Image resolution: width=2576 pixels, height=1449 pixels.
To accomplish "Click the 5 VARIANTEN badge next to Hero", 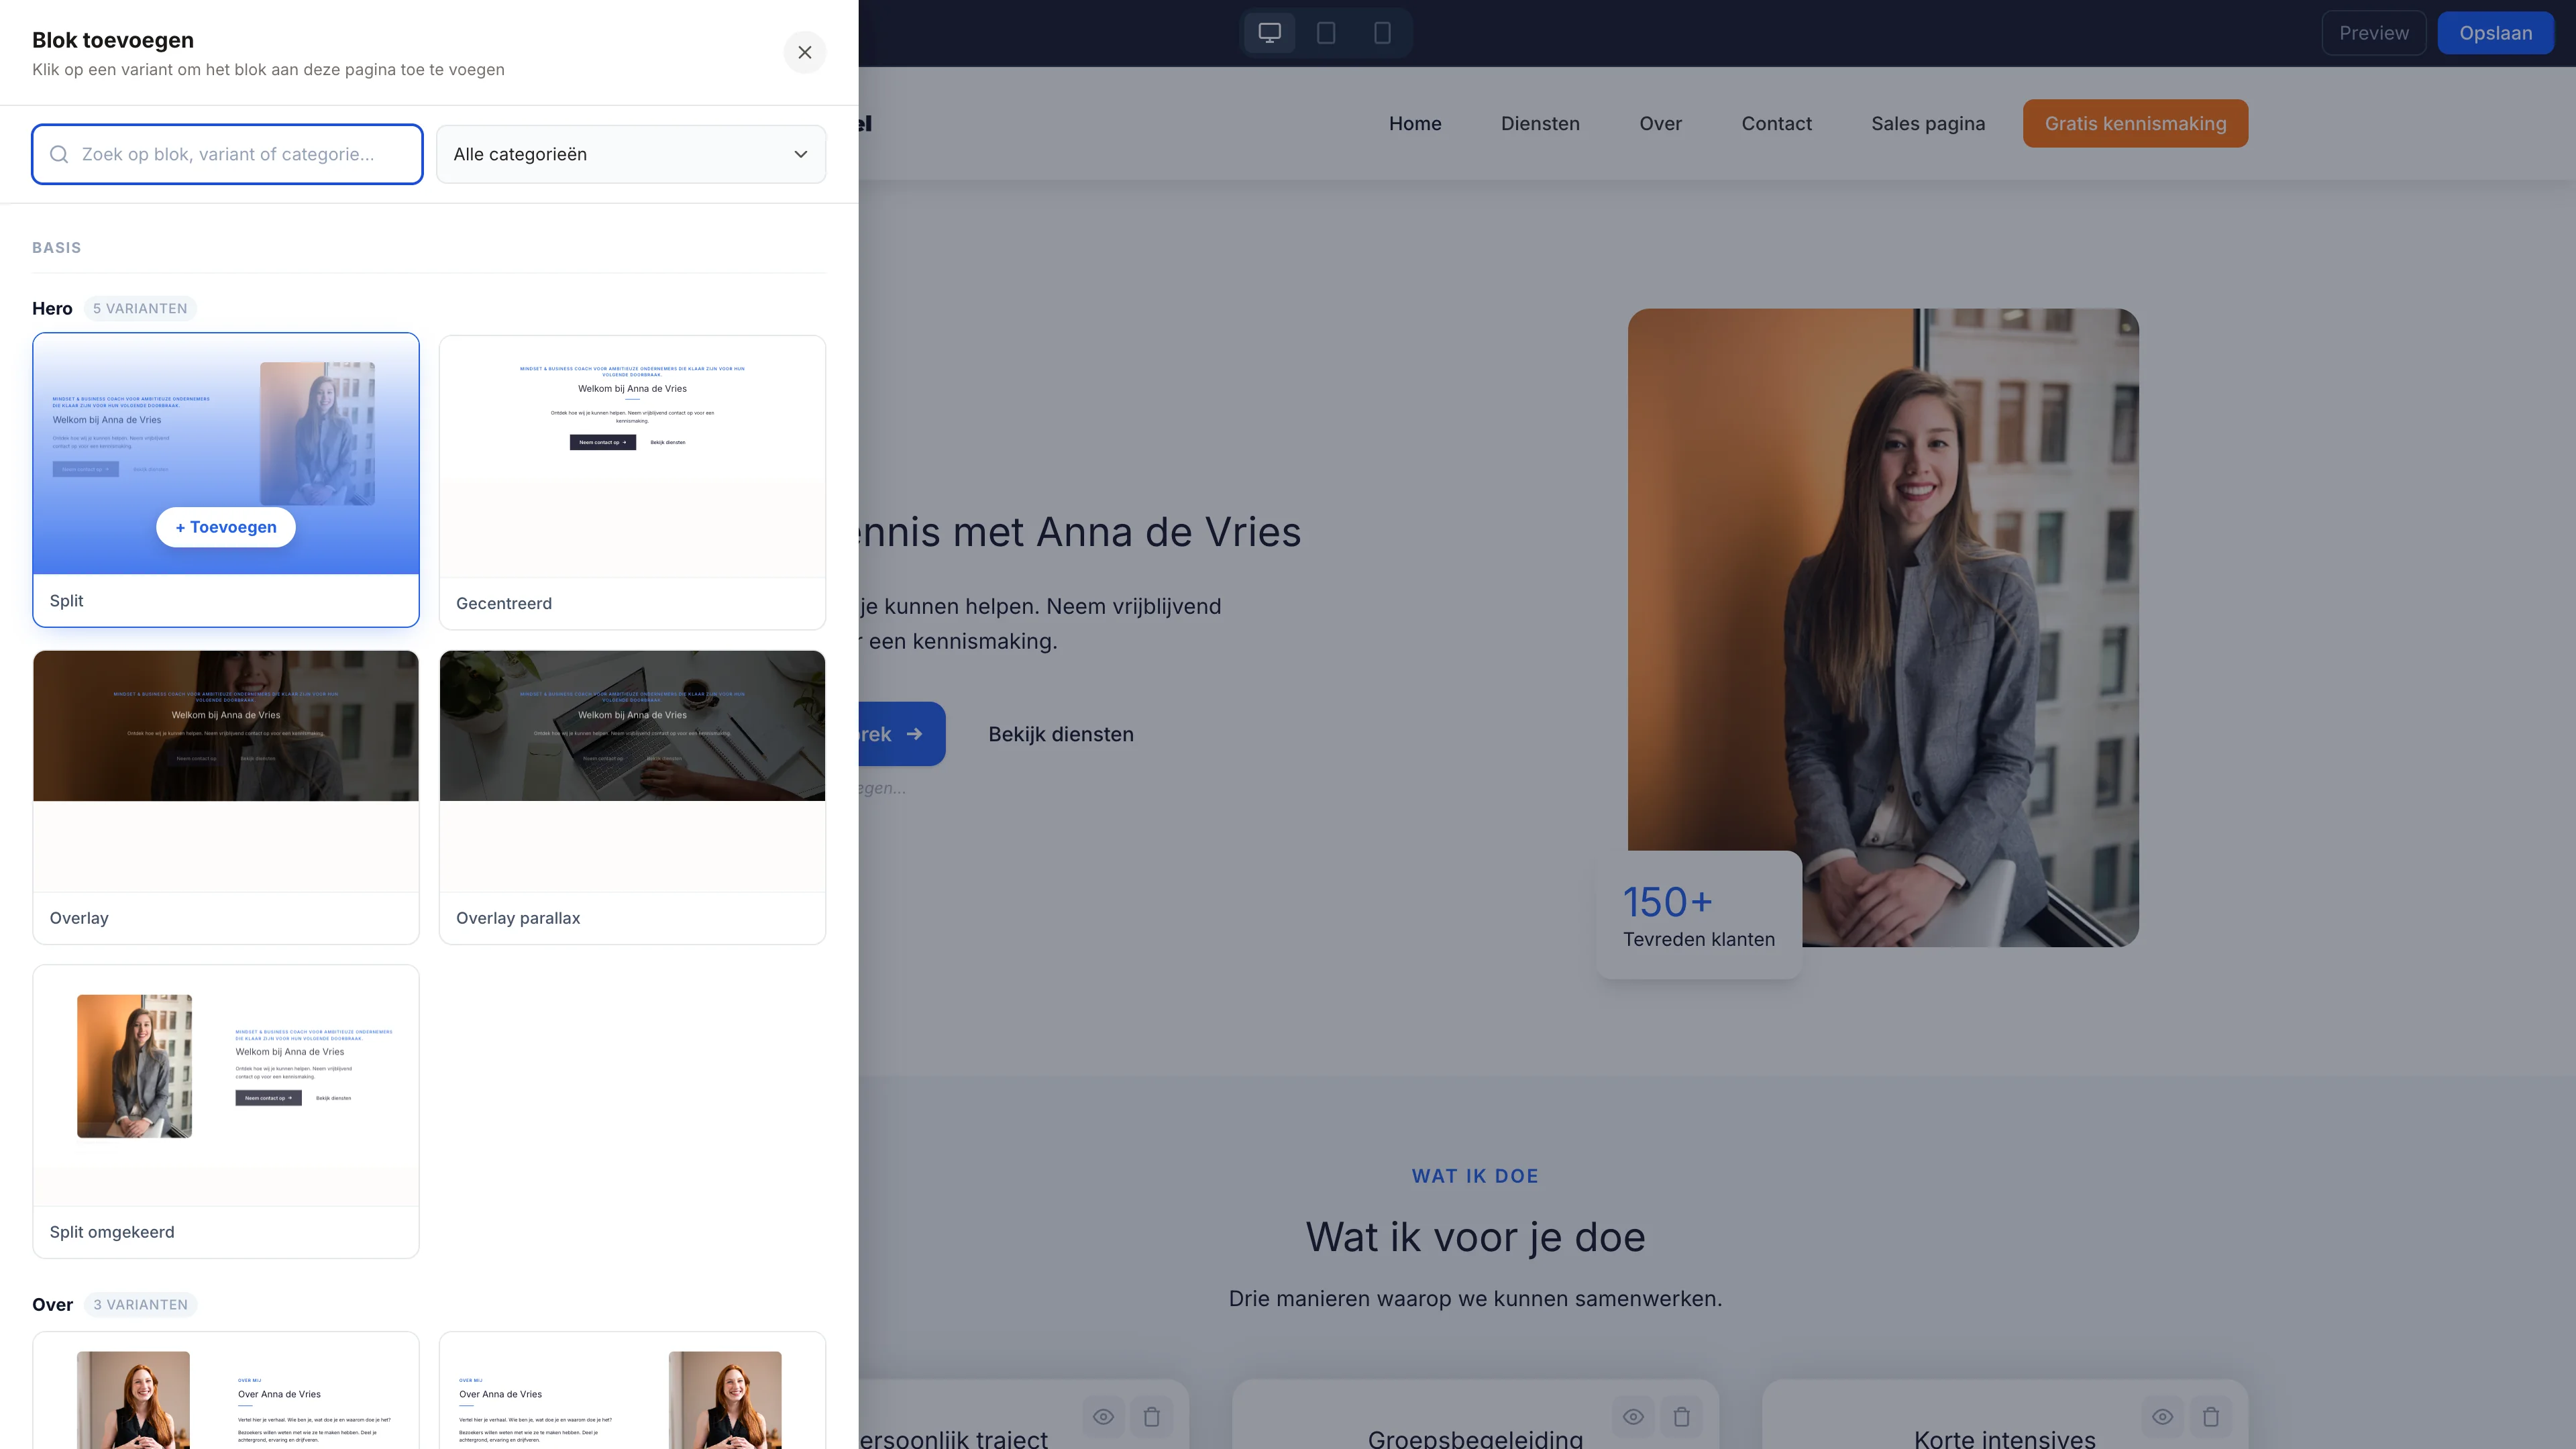I will pyautogui.click(x=140, y=308).
